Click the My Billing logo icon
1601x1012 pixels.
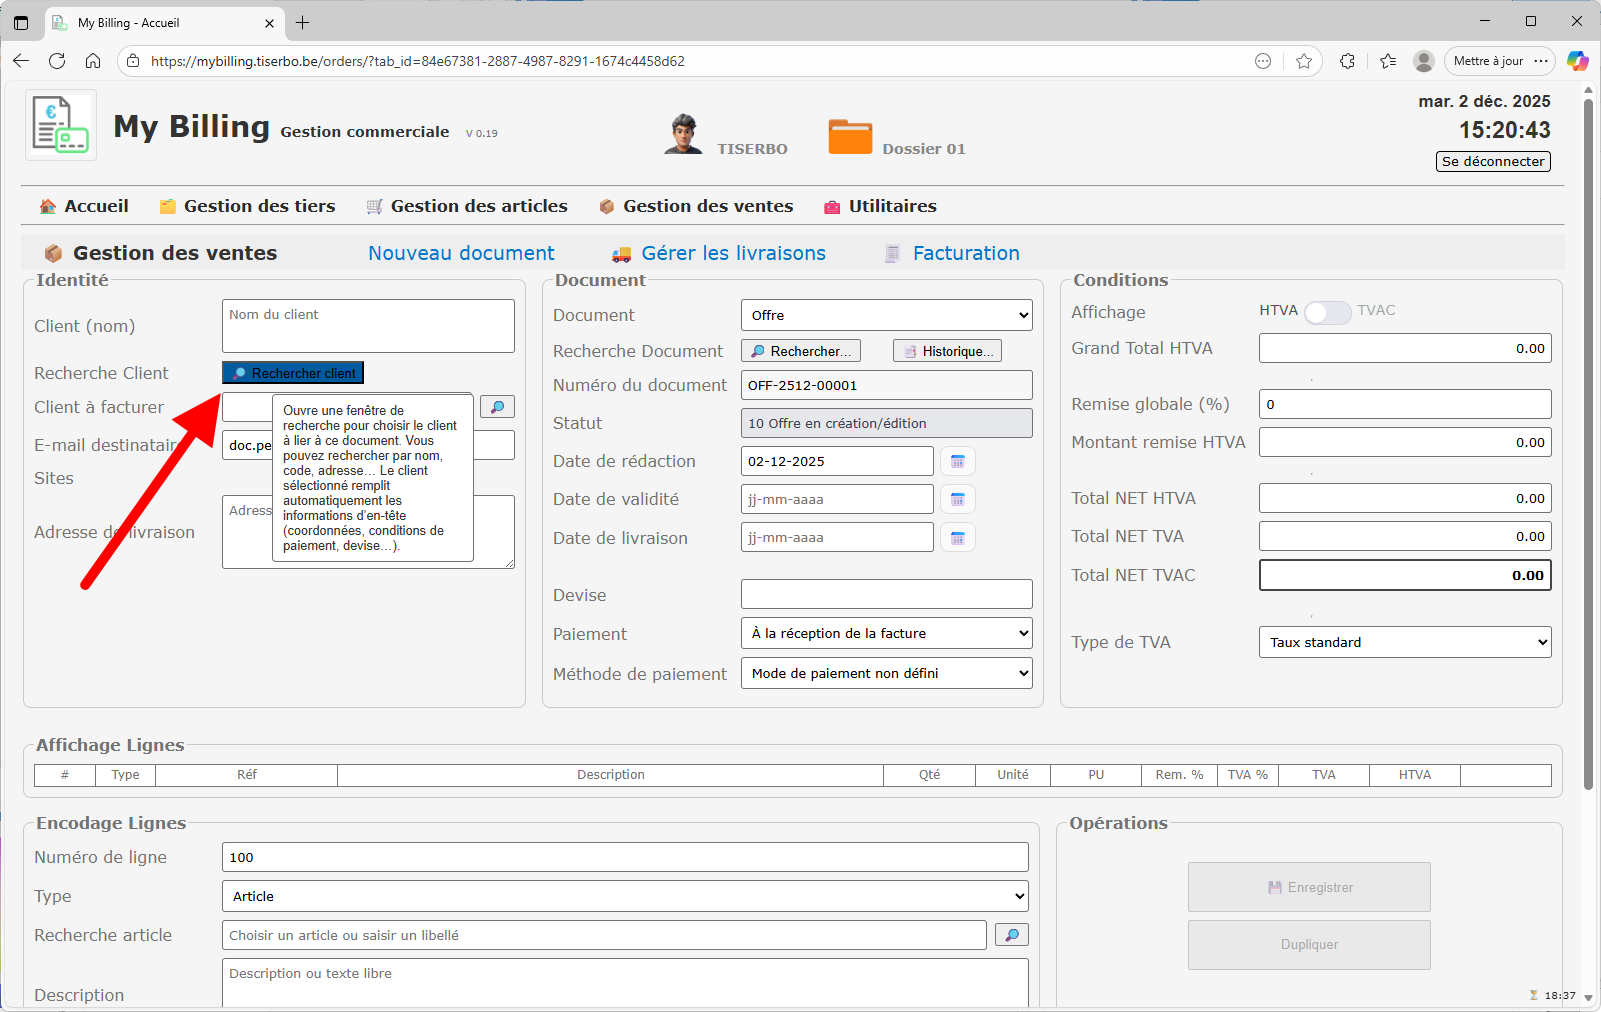tap(61, 125)
